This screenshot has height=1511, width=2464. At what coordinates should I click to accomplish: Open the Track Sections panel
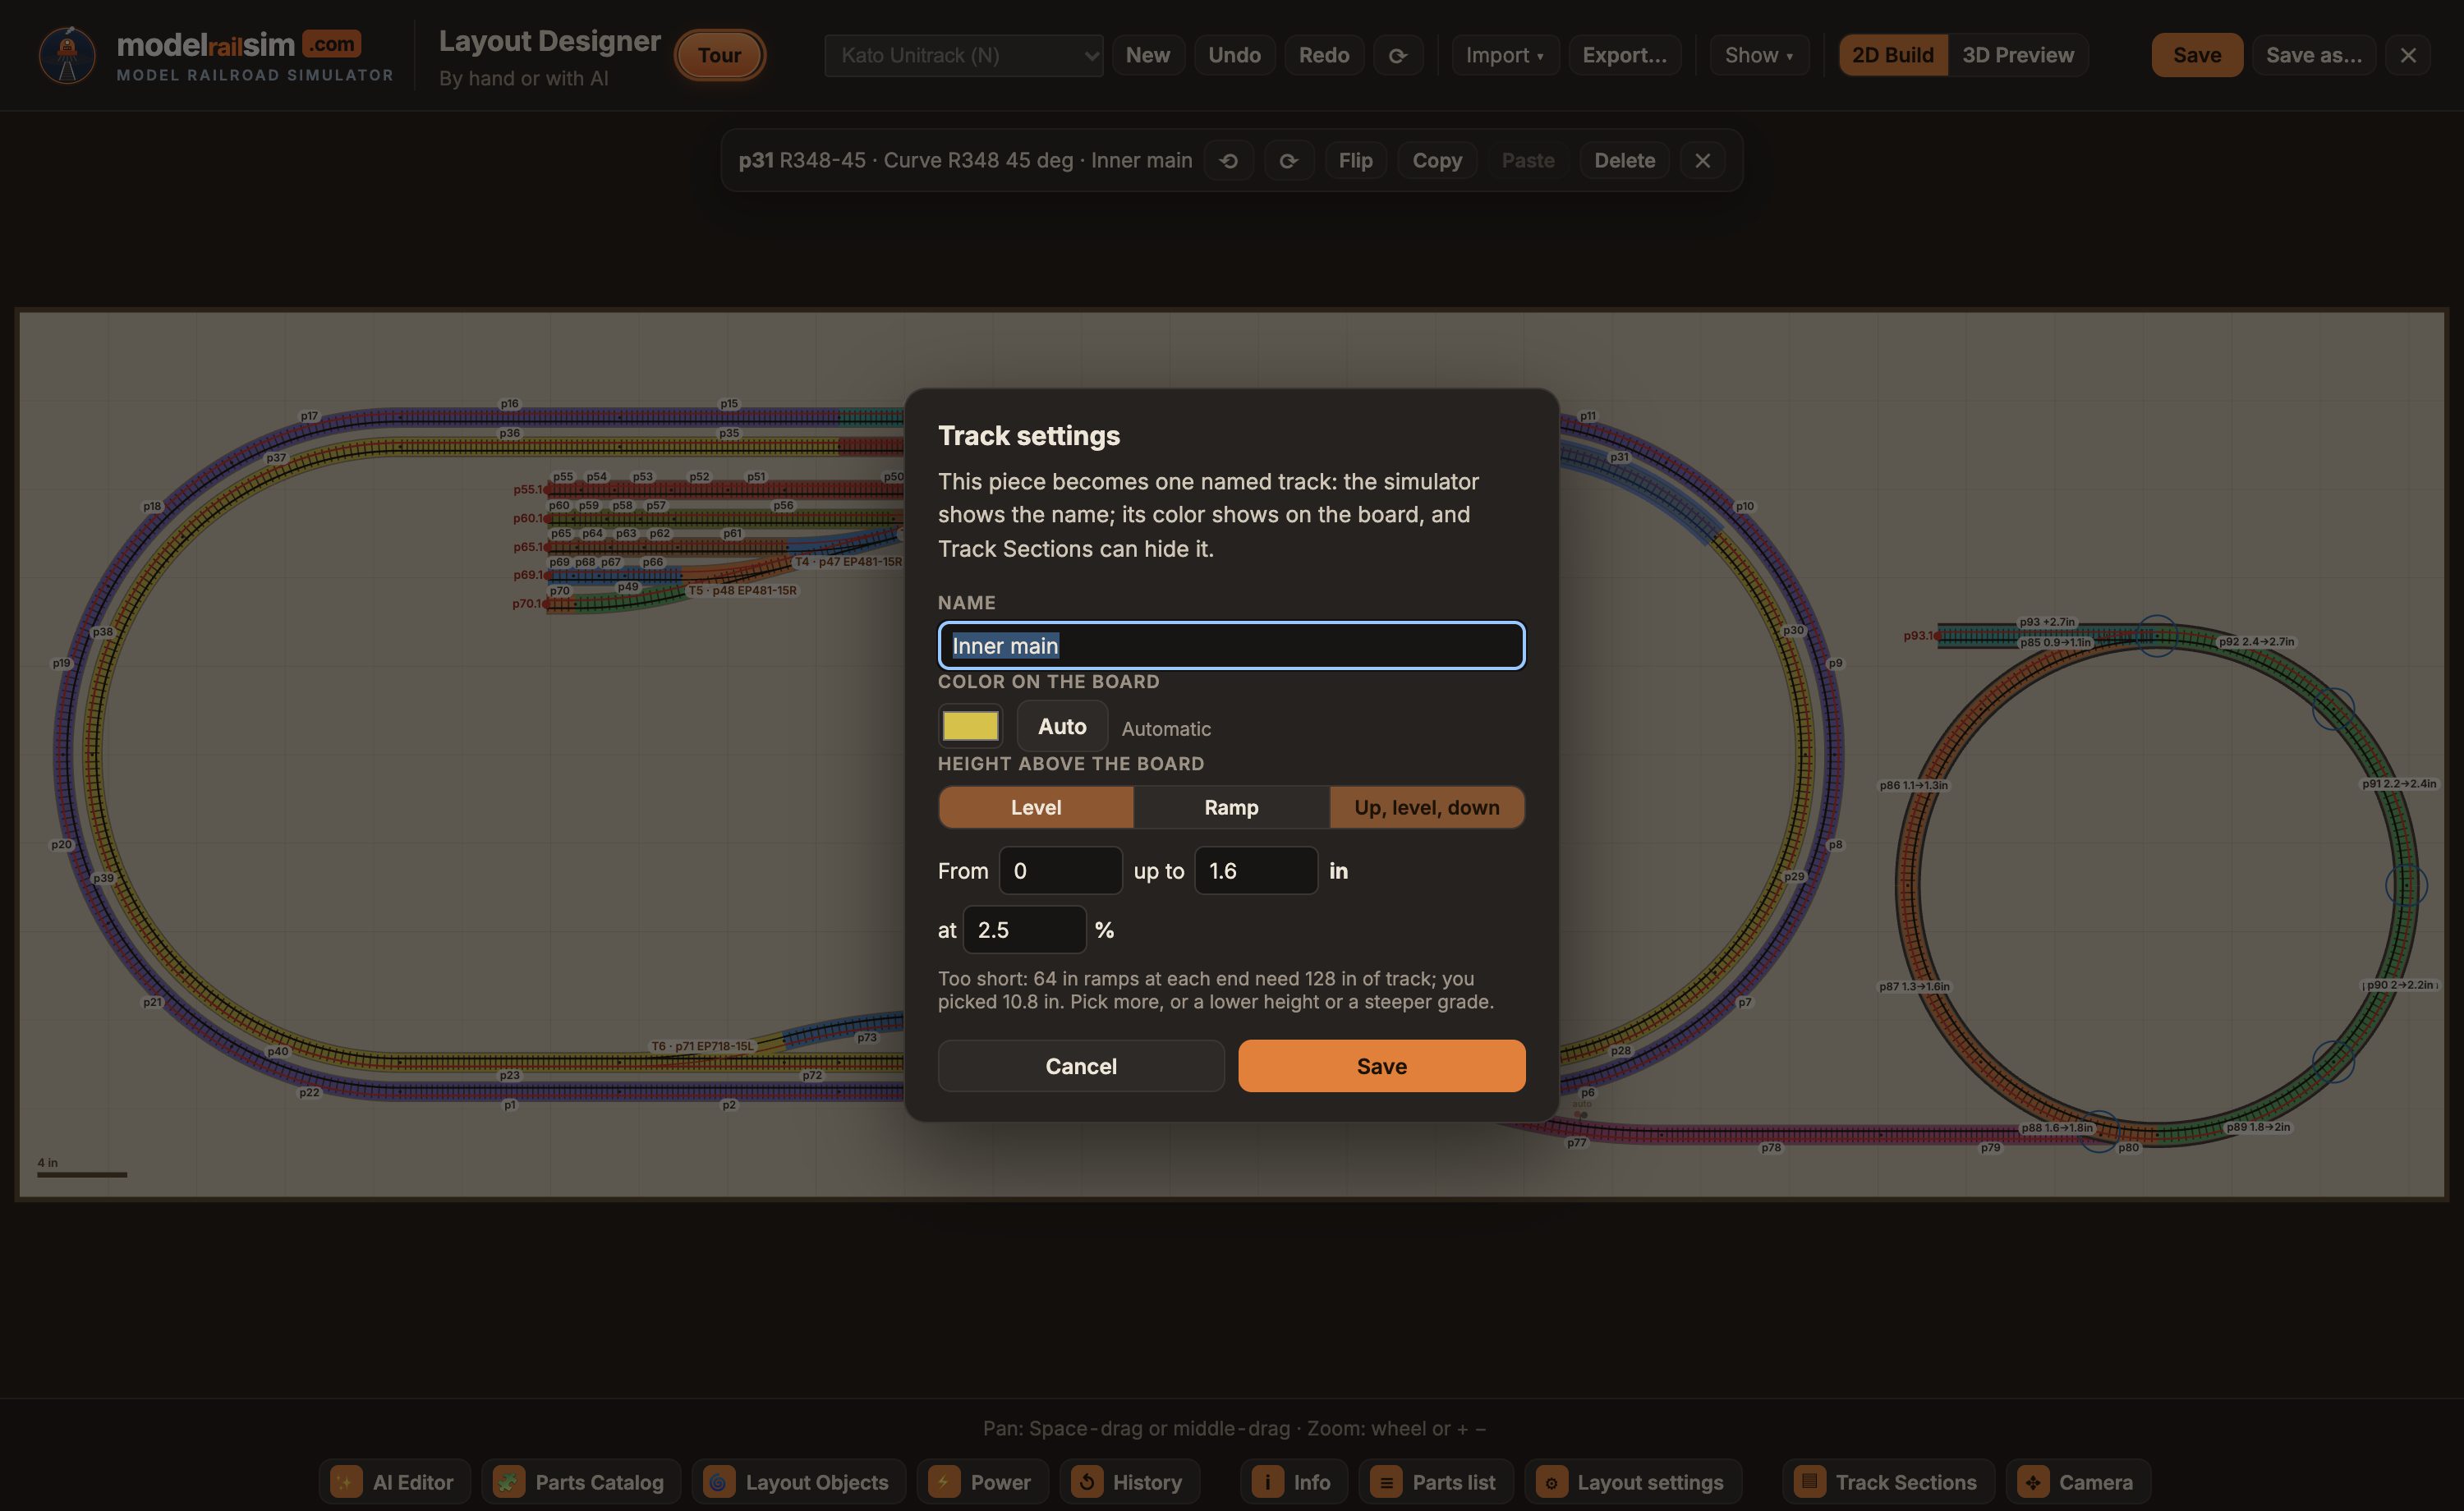pyautogui.click(x=1888, y=1482)
